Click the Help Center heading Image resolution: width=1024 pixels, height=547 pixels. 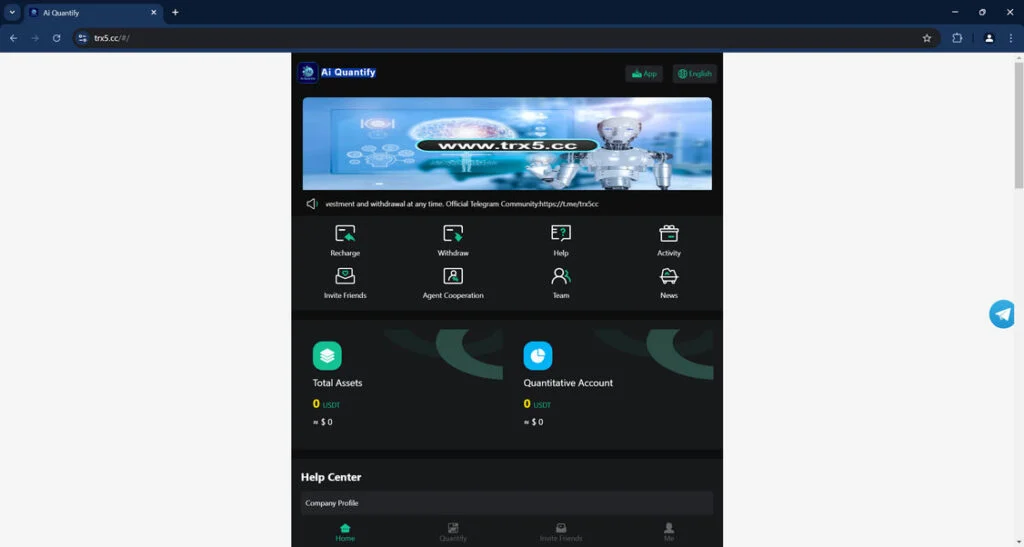(331, 477)
